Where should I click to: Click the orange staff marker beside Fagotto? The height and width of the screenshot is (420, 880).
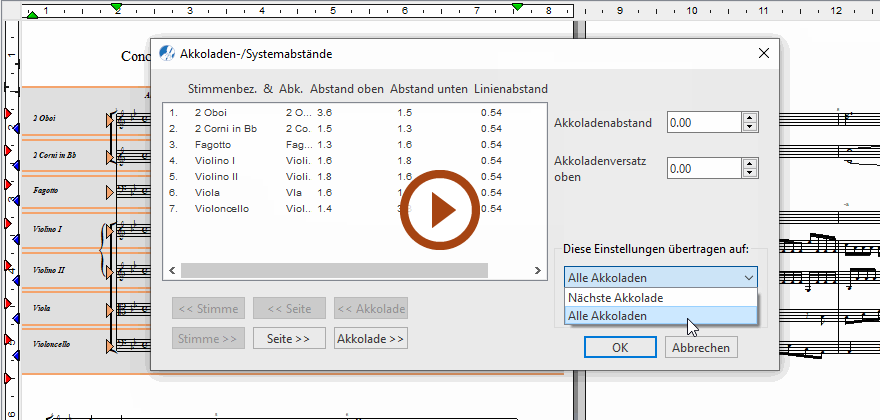pyautogui.click(x=110, y=191)
